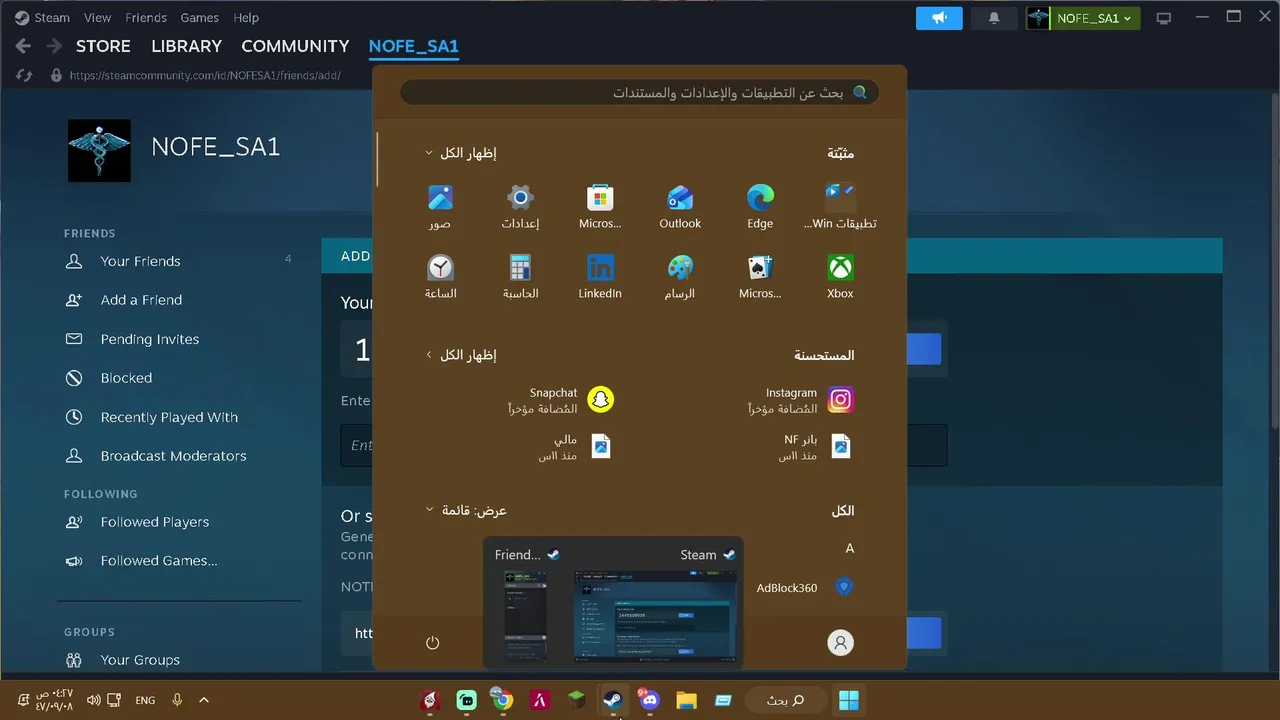Show hidden system tray icons chevron

(204, 700)
